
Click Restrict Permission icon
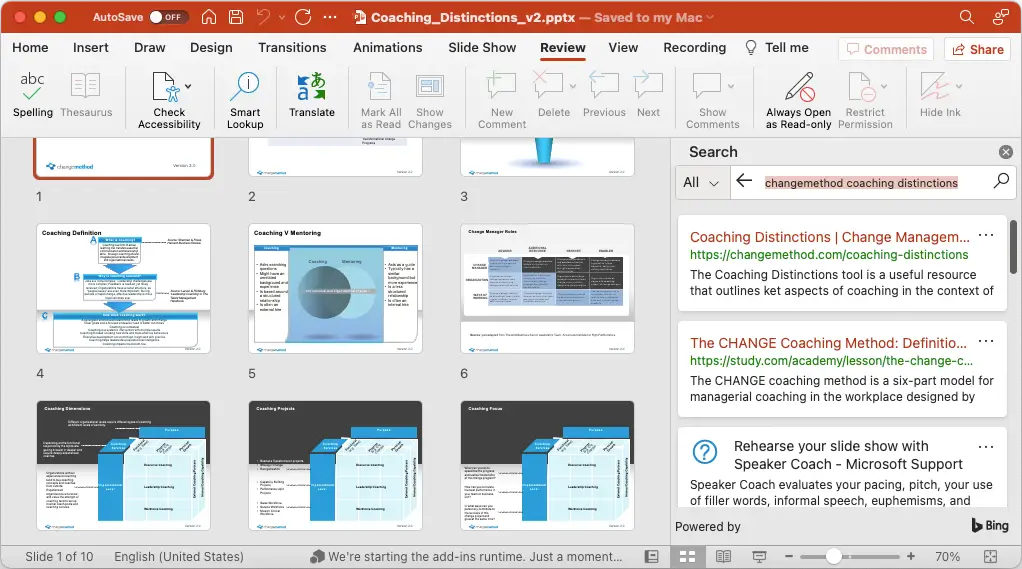point(861,87)
